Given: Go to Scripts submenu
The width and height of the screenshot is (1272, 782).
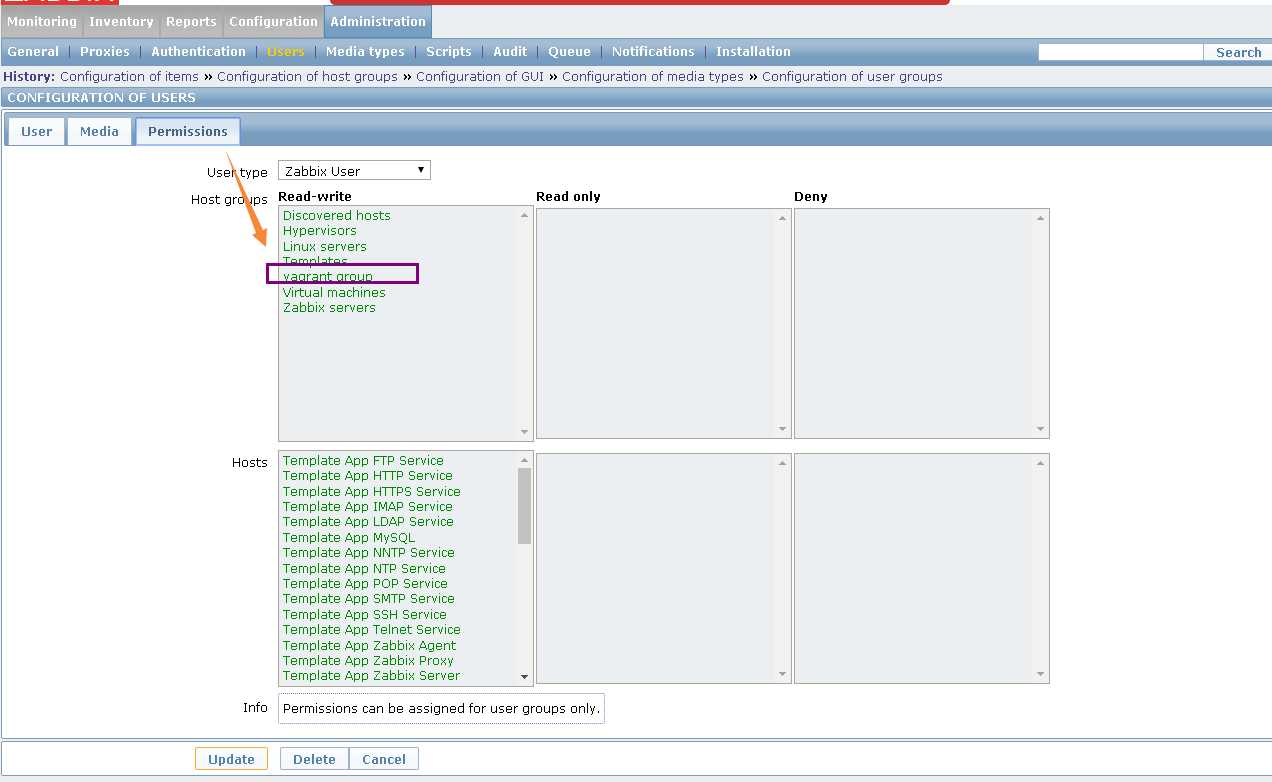Looking at the screenshot, I should coord(449,52).
